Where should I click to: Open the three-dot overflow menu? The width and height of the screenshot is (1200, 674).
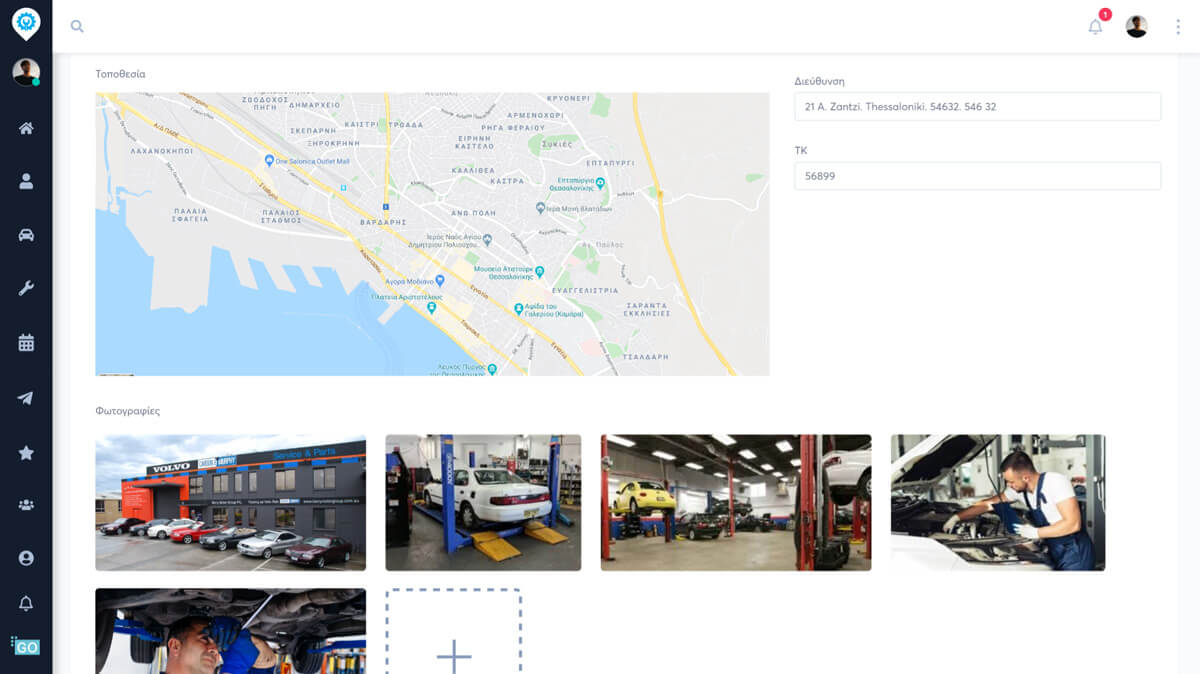pyautogui.click(x=1178, y=26)
